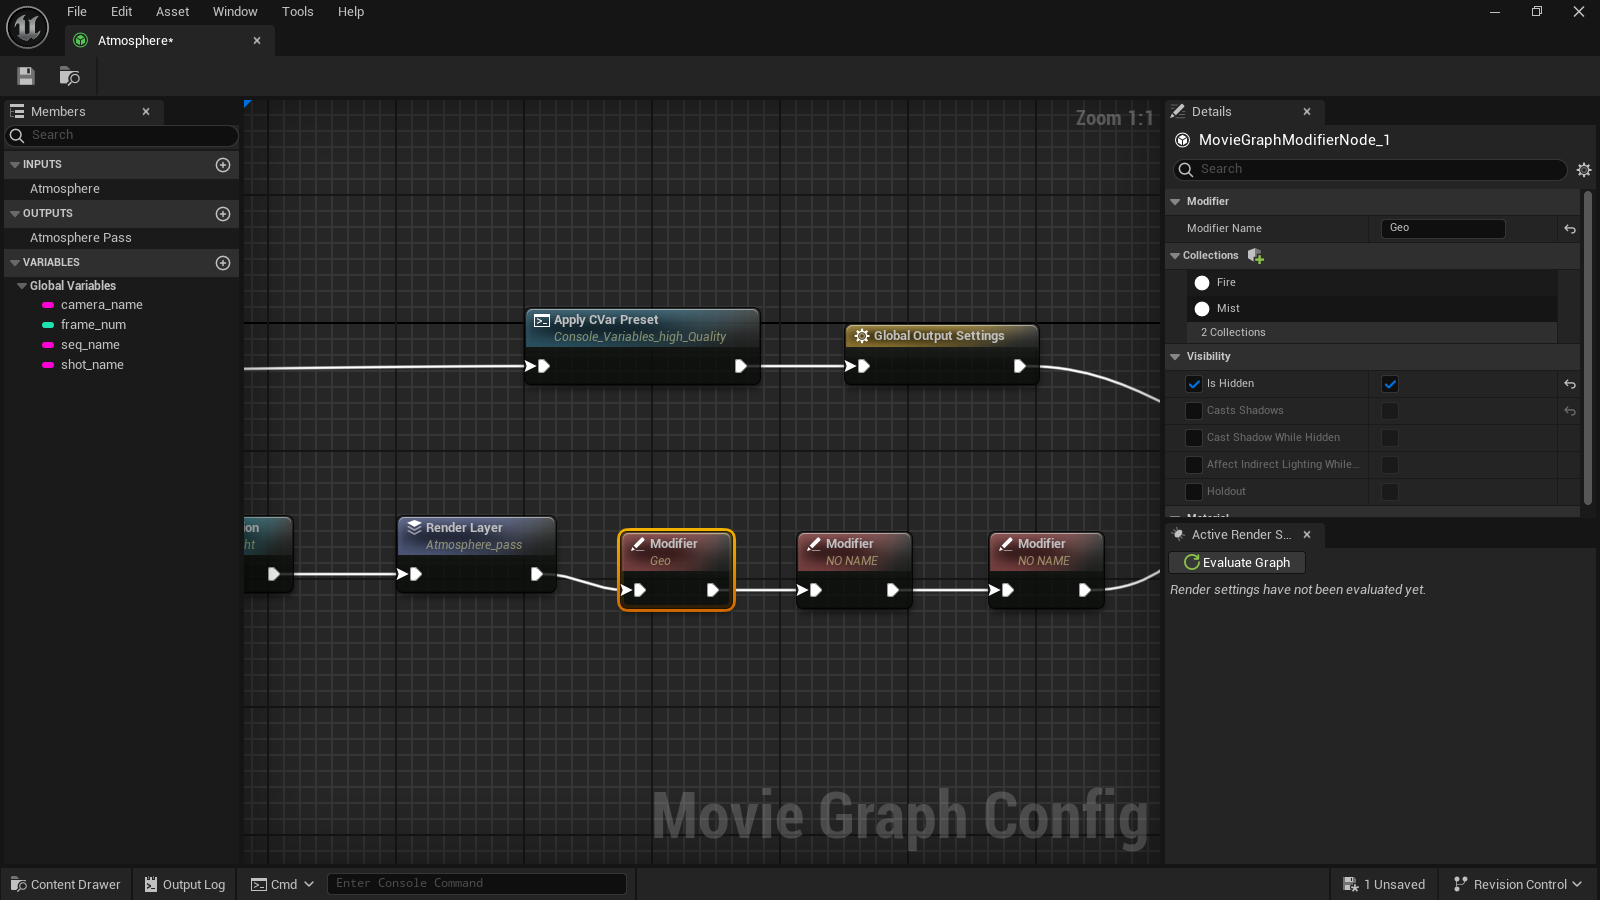Enable Cast Shadow While Hidden override checkbox
Image resolution: width=1600 pixels, height=900 pixels.
(1194, 438)
